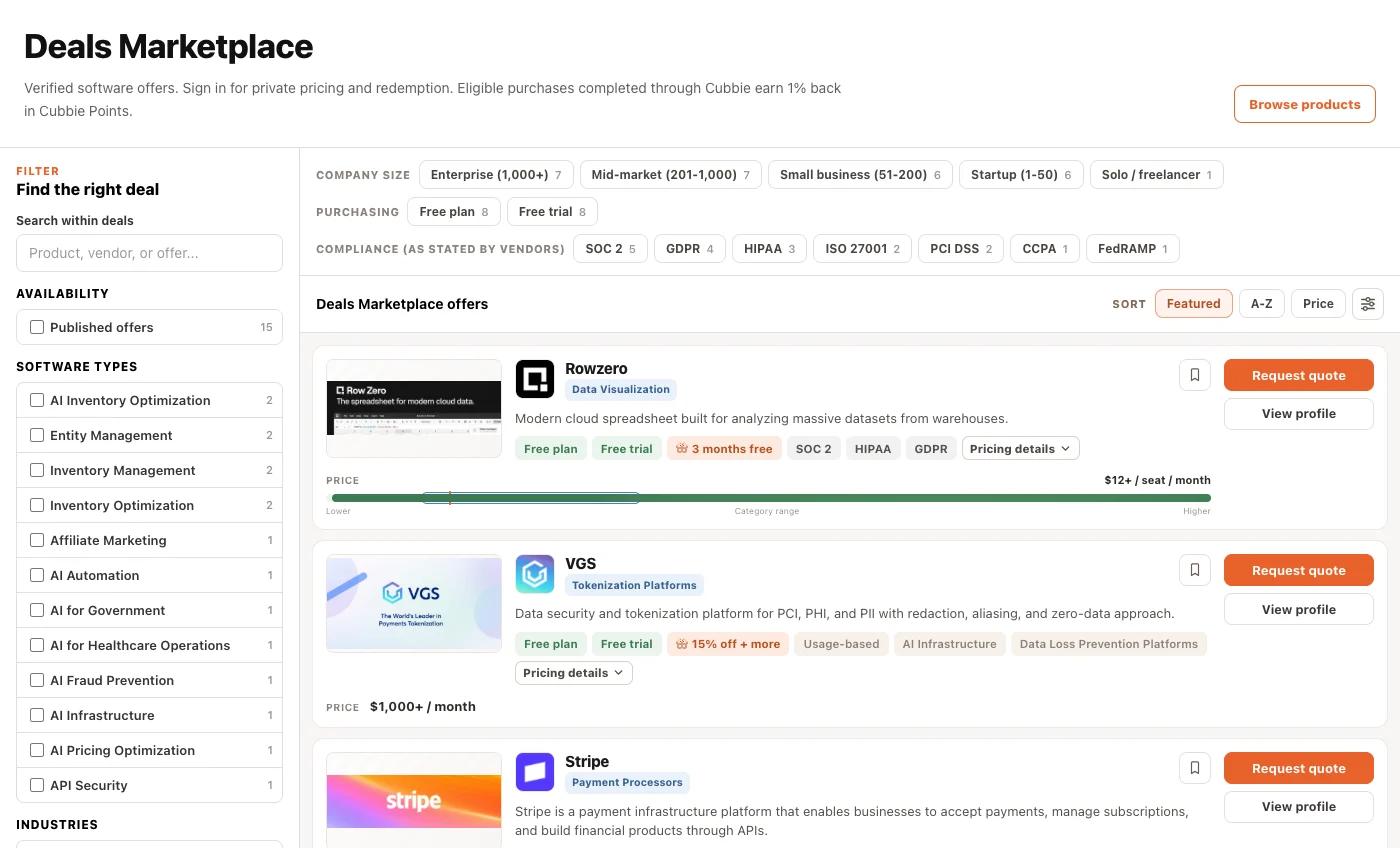Request a quote for Stripe
The width and height of the screenshot is (1400, 848).
click(x=1299, y=768)
